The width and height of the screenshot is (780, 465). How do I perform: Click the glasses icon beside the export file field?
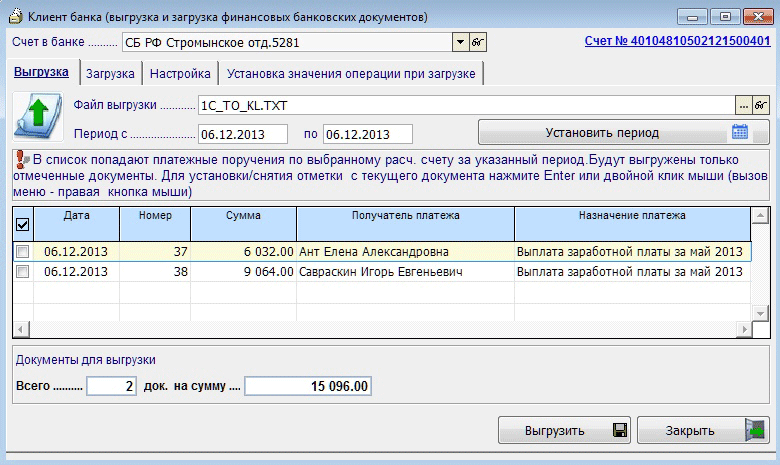coord(761,105)
